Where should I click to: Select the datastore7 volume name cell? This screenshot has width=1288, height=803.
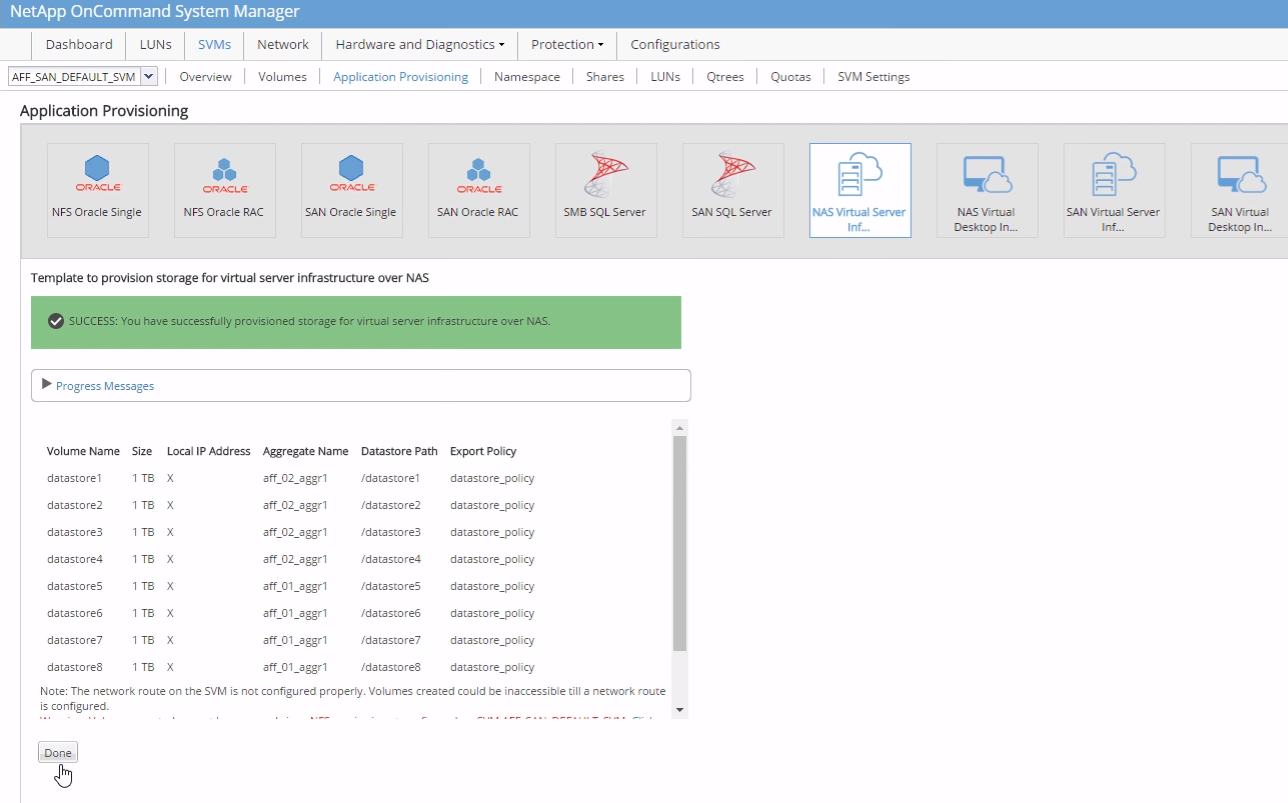point(75,640)
